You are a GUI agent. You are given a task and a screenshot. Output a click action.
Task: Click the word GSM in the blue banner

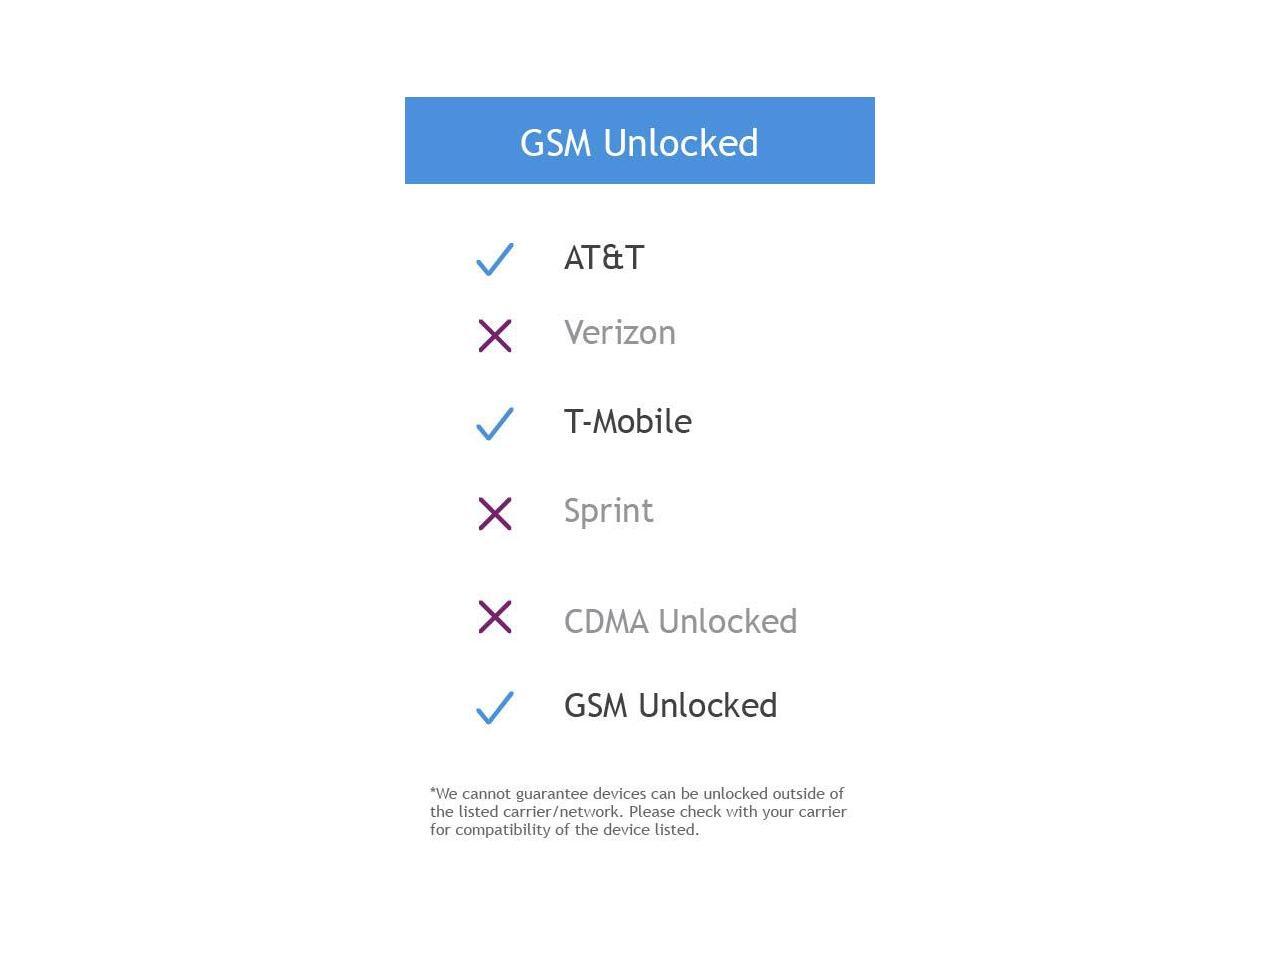click(556, 143)
